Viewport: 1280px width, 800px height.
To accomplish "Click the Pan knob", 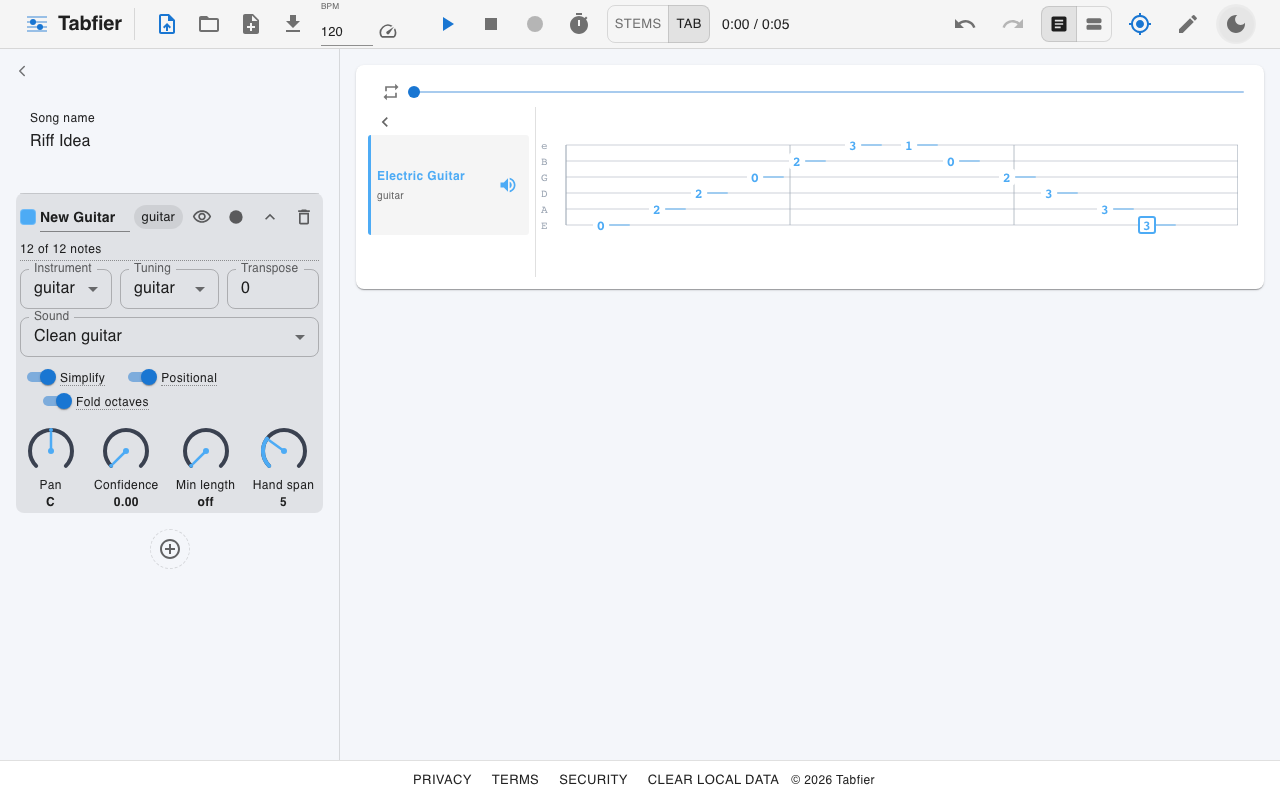I will 51,451.
